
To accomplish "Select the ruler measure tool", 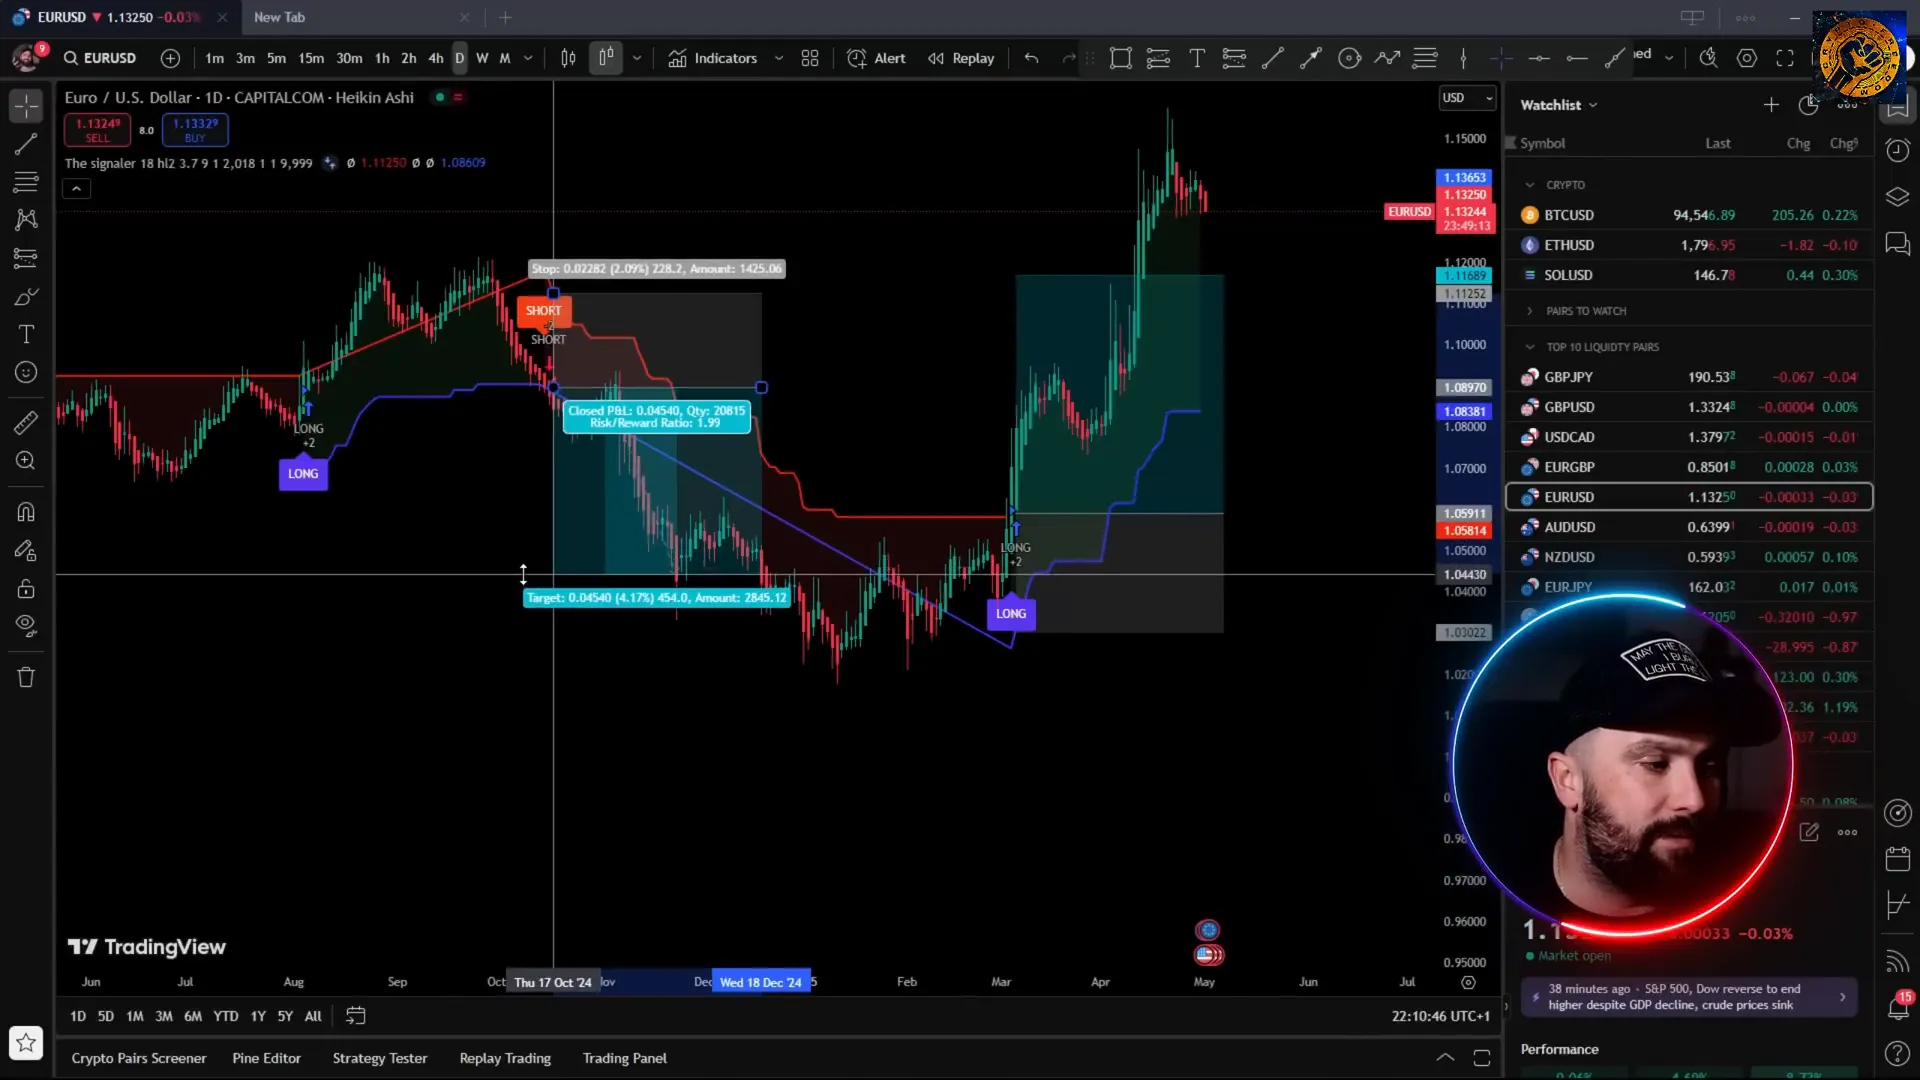I will click(x=26, y=423).
